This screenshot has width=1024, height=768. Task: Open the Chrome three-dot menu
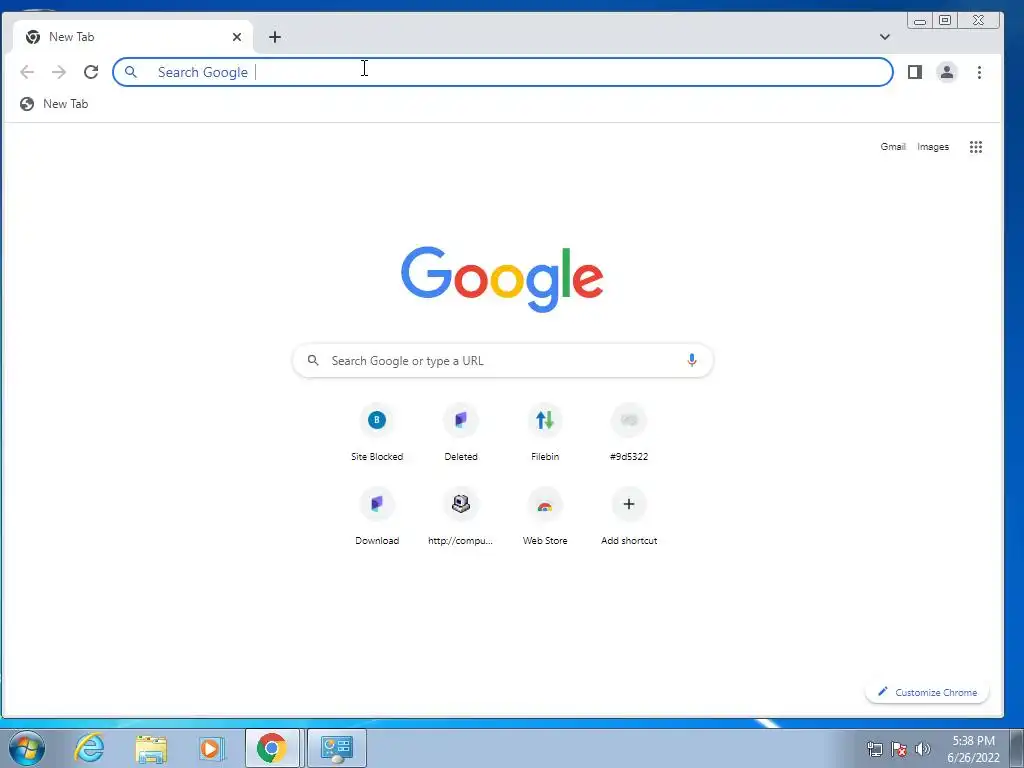click(x=979, y=72)
